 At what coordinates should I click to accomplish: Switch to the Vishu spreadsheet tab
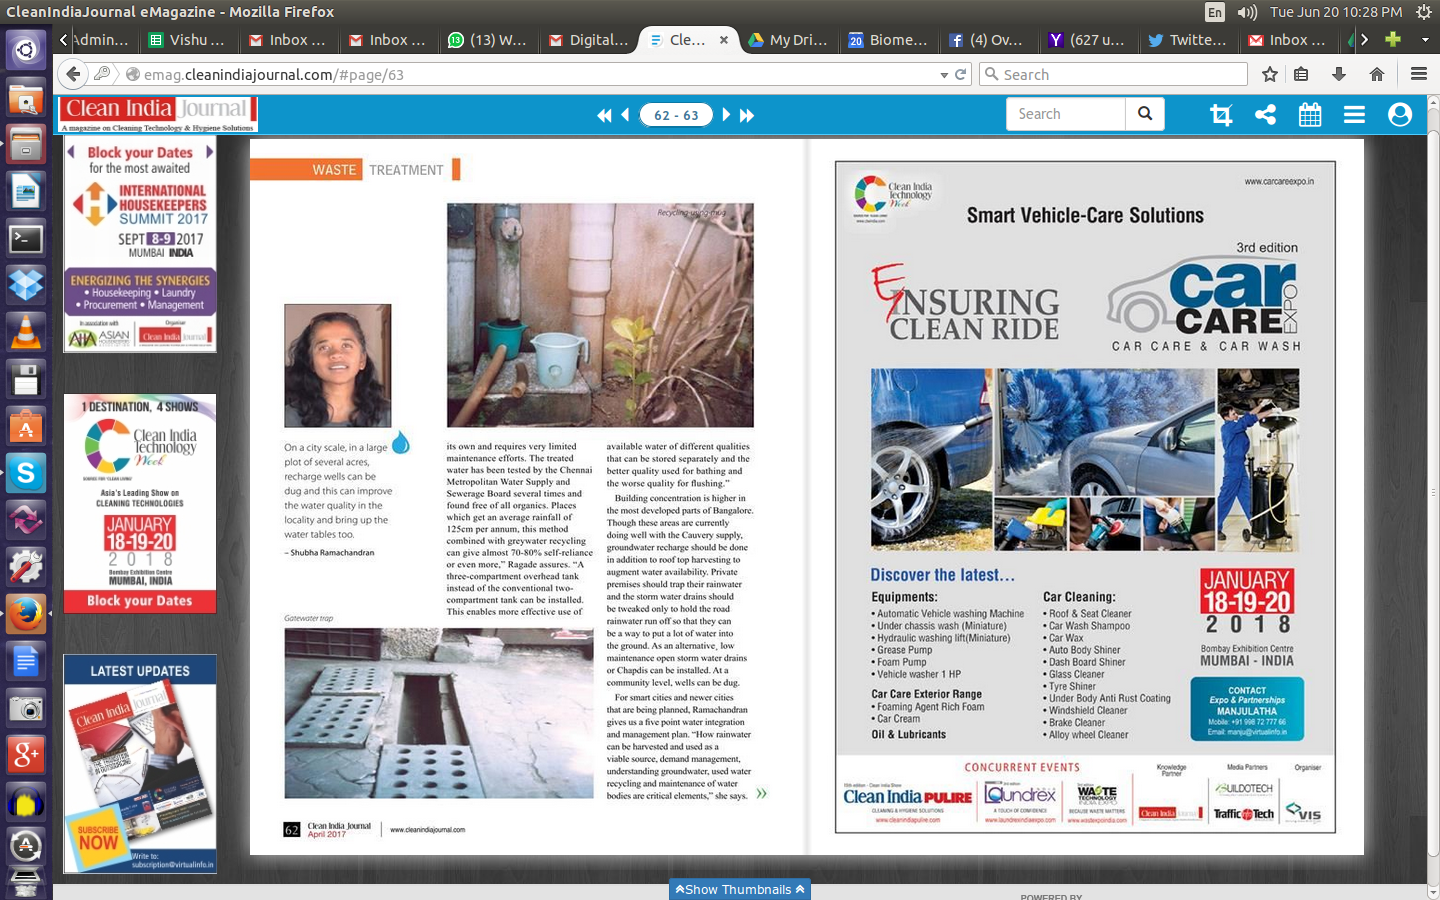[x=187, y=40]
